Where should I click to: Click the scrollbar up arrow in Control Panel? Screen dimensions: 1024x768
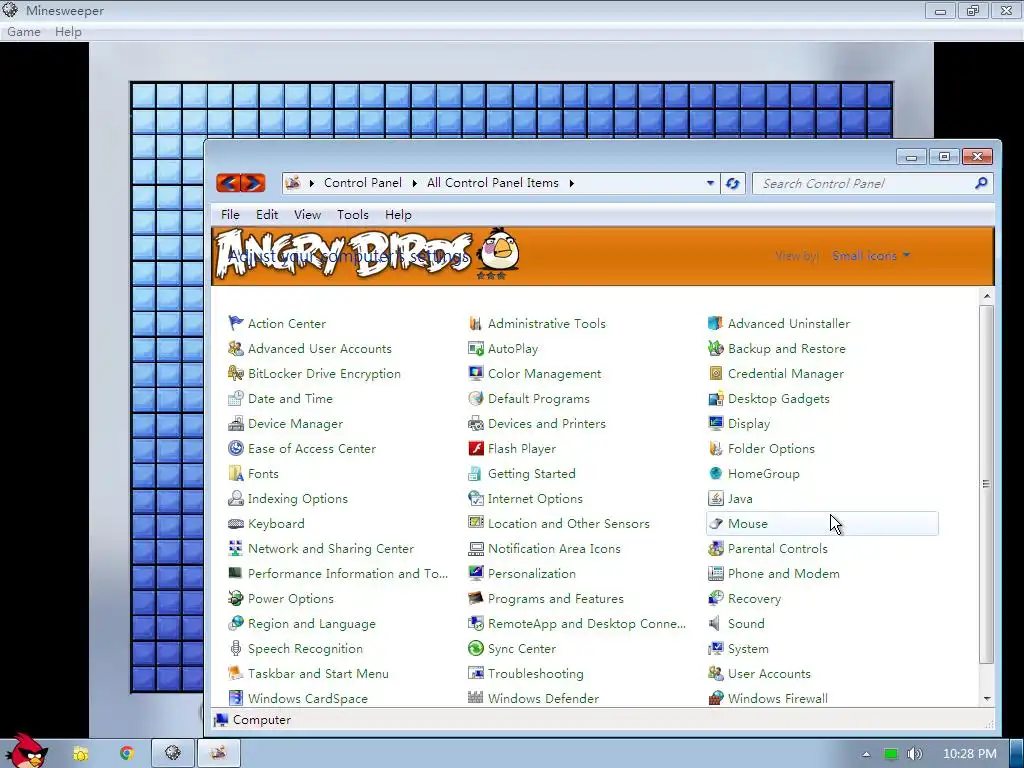pyautogui.click(x=987, y=296)
